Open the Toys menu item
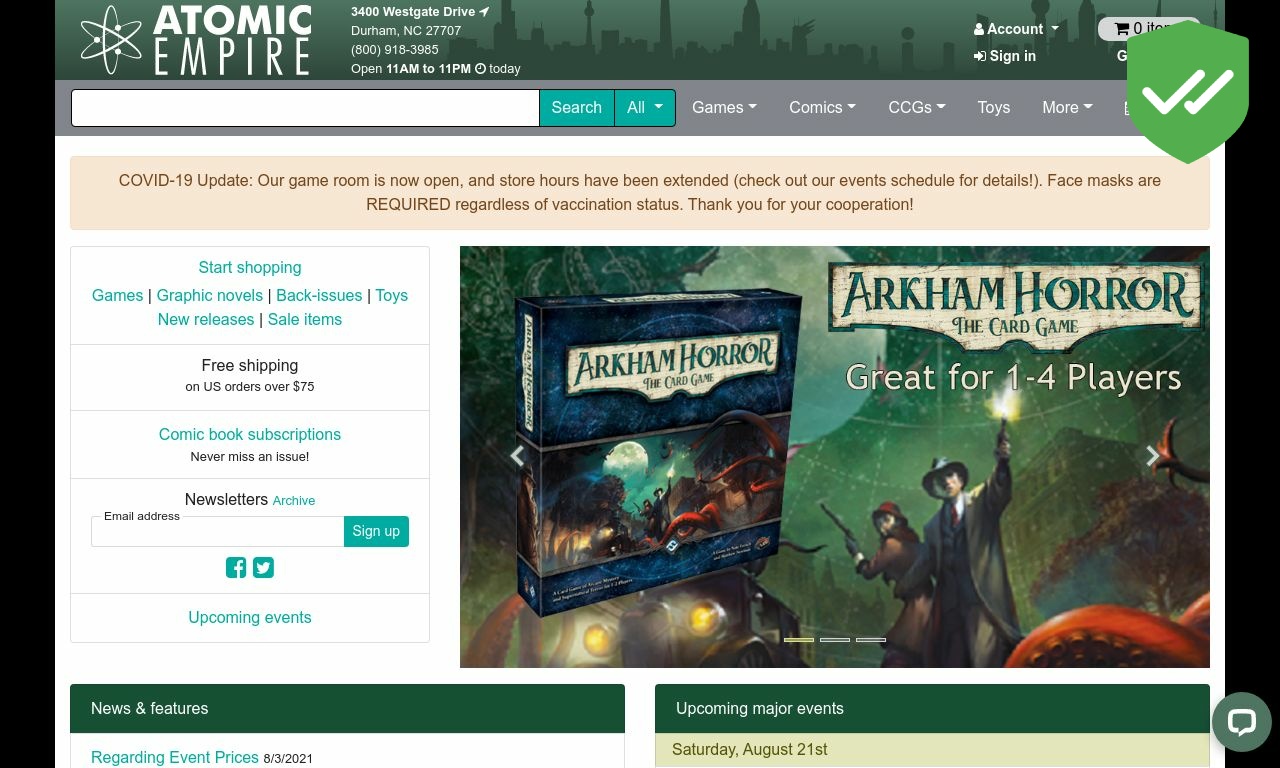 coord(993,108)
